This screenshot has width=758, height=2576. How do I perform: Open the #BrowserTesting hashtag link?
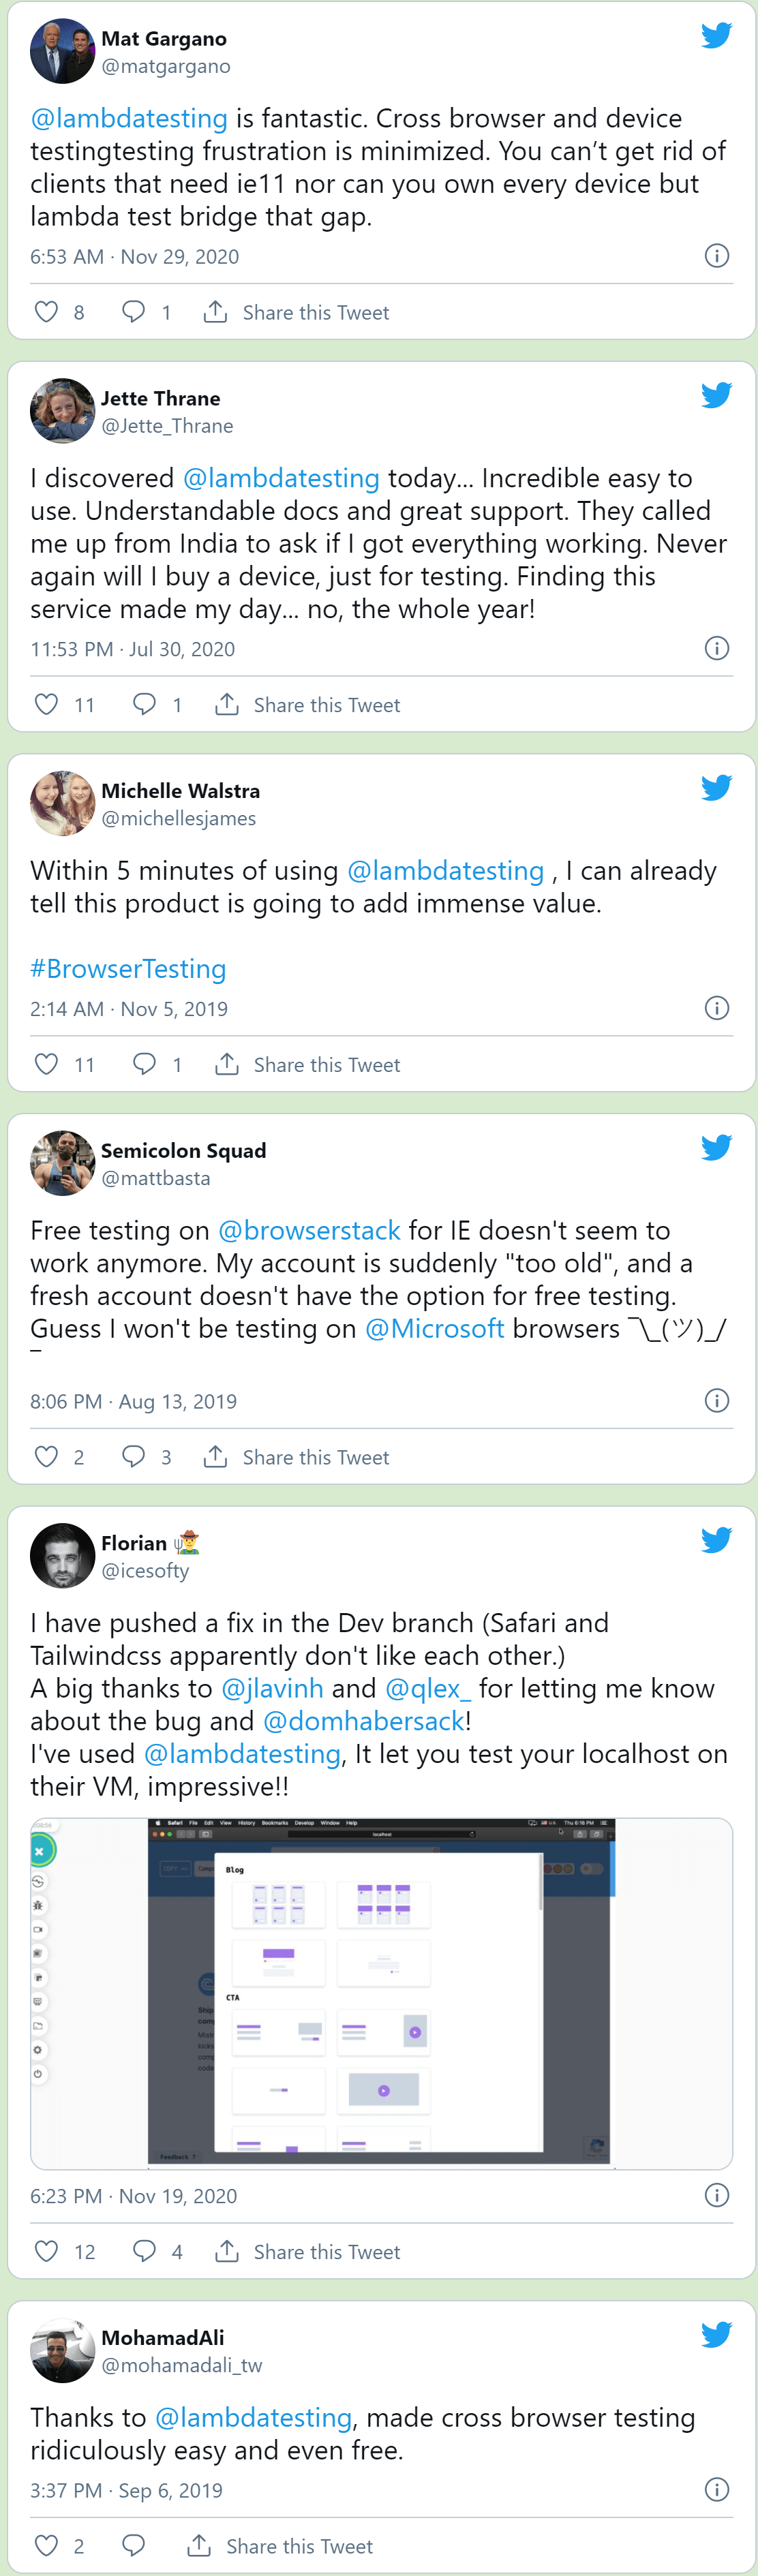pyautogui.click(x=128, y=968)
